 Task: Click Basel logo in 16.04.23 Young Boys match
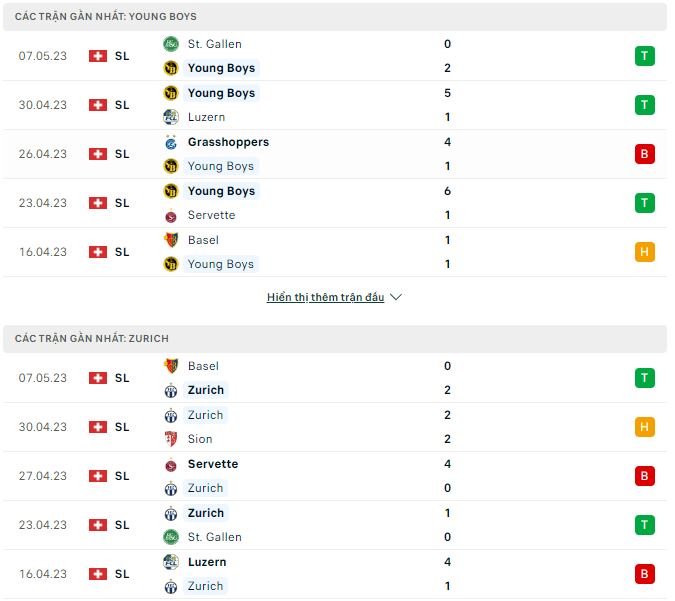click(170, 240)
